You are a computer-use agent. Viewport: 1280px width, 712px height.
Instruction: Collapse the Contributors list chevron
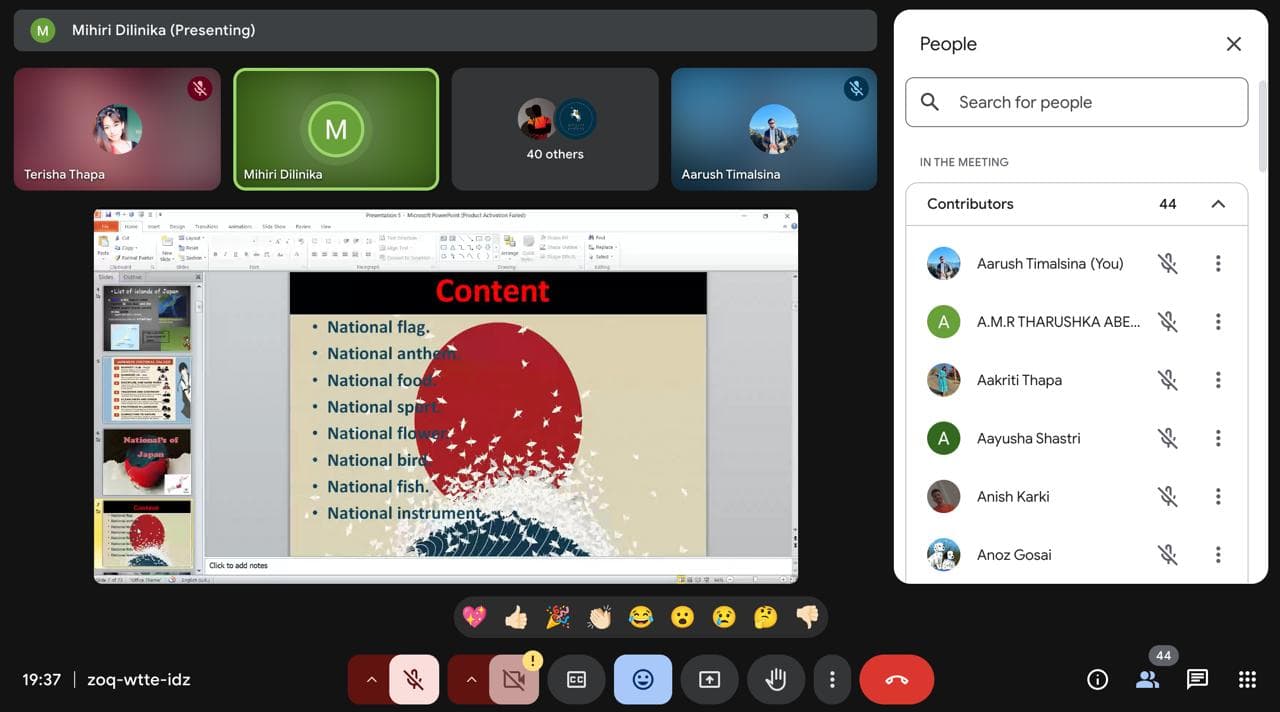point(1218,204)
